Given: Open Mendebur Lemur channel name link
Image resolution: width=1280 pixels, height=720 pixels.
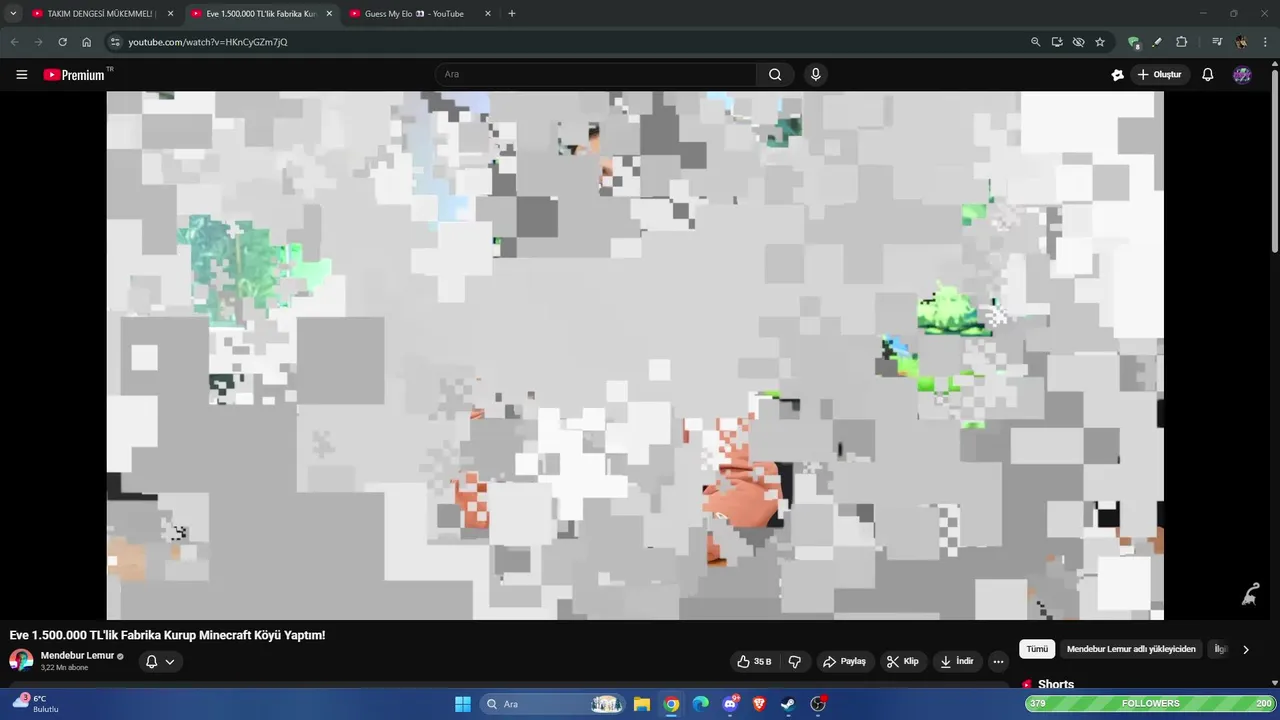Looking at the screenshot, I should (78, 656).
